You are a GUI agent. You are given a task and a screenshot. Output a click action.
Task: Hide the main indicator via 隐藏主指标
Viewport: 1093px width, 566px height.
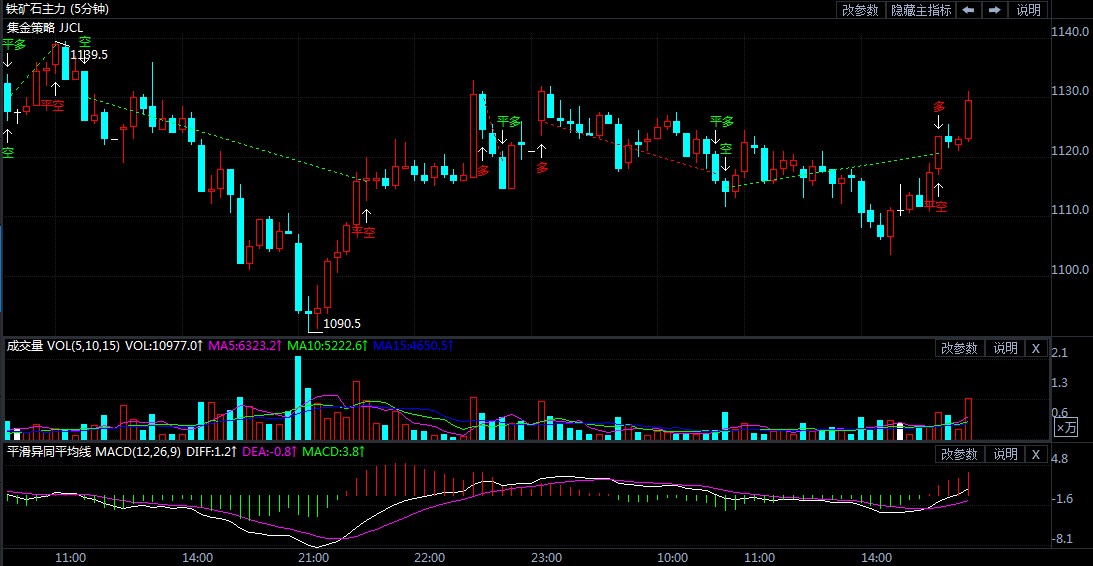click(921, 10)
